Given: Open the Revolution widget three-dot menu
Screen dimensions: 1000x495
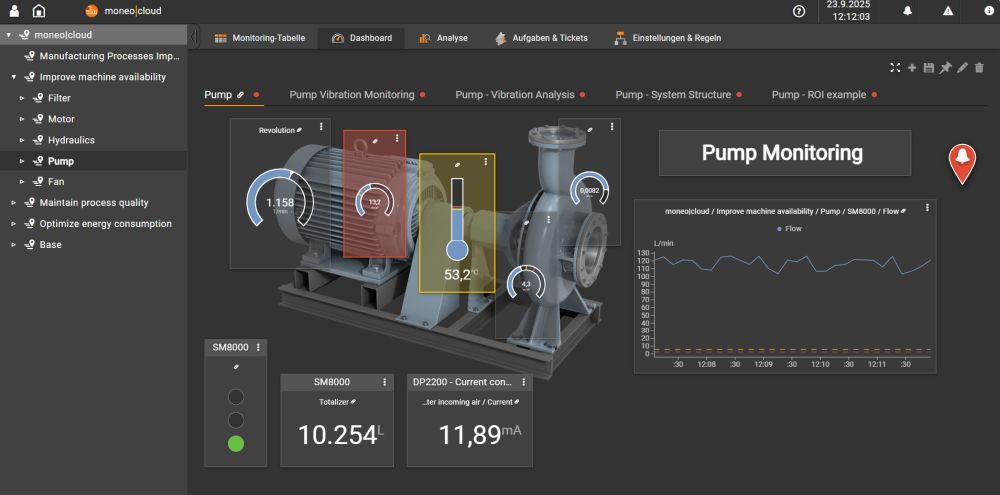Looking at the screenshot, I should pyautogui.click(x=321, y=128).
